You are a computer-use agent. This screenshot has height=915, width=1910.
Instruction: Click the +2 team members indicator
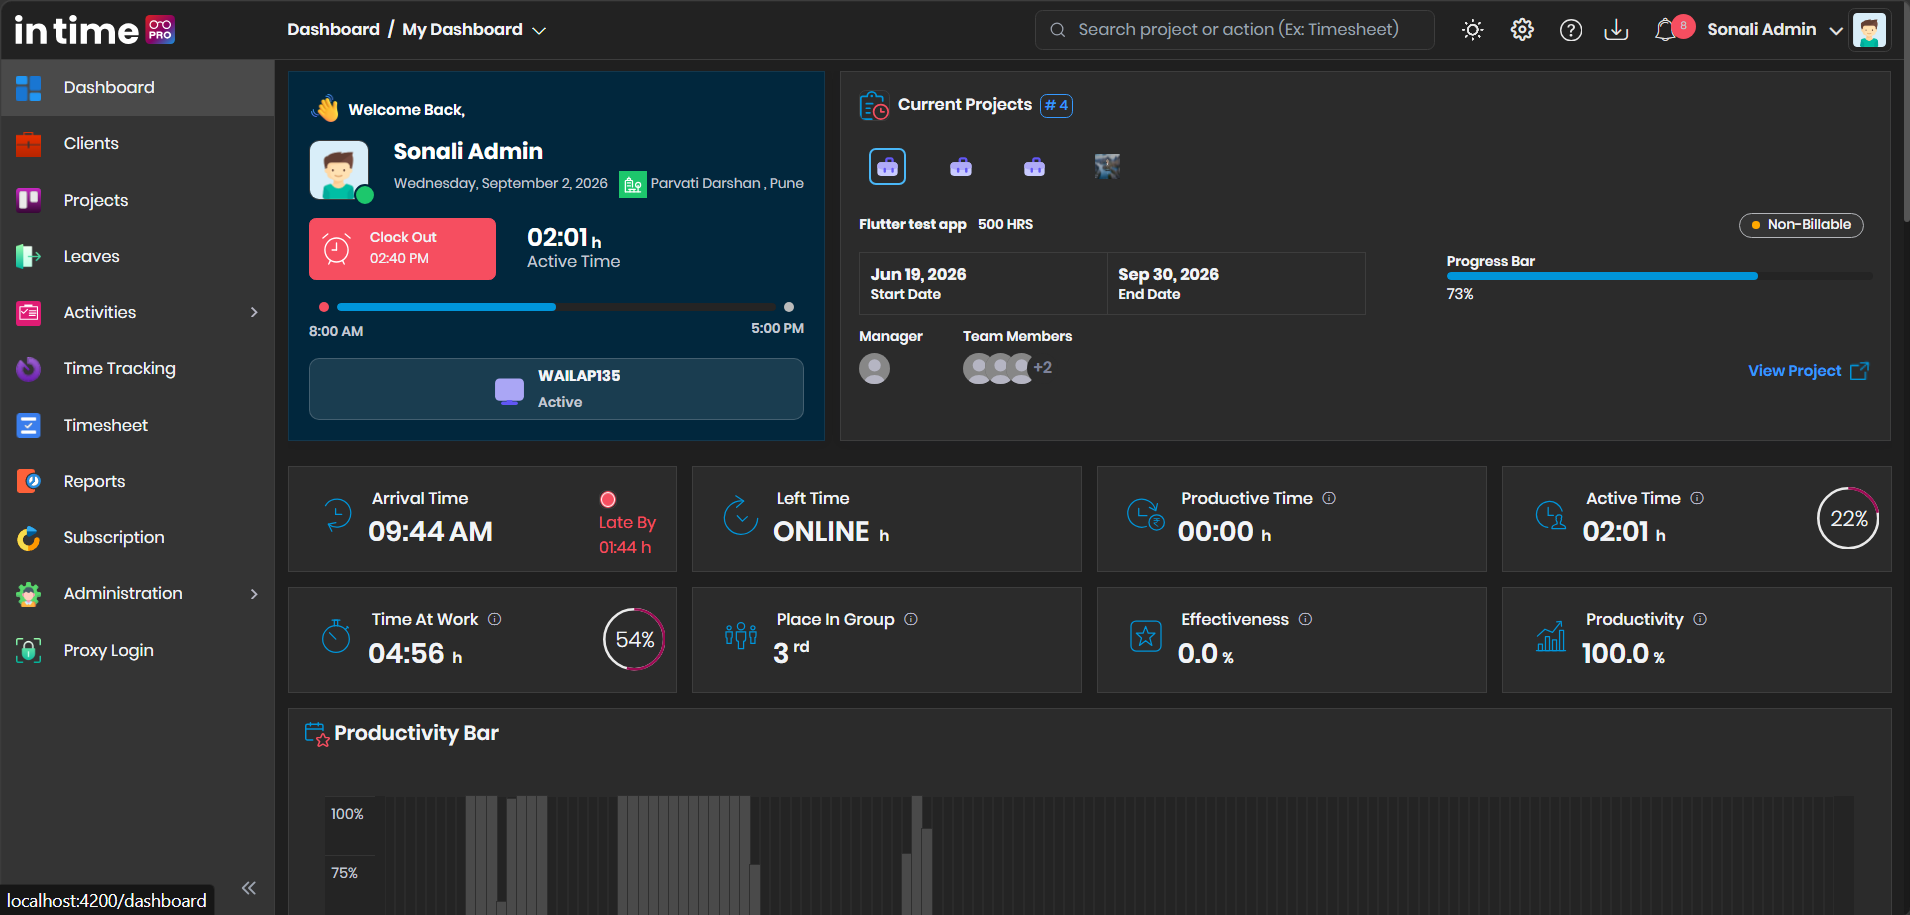pyautogui.click(x=1042, y=368)
